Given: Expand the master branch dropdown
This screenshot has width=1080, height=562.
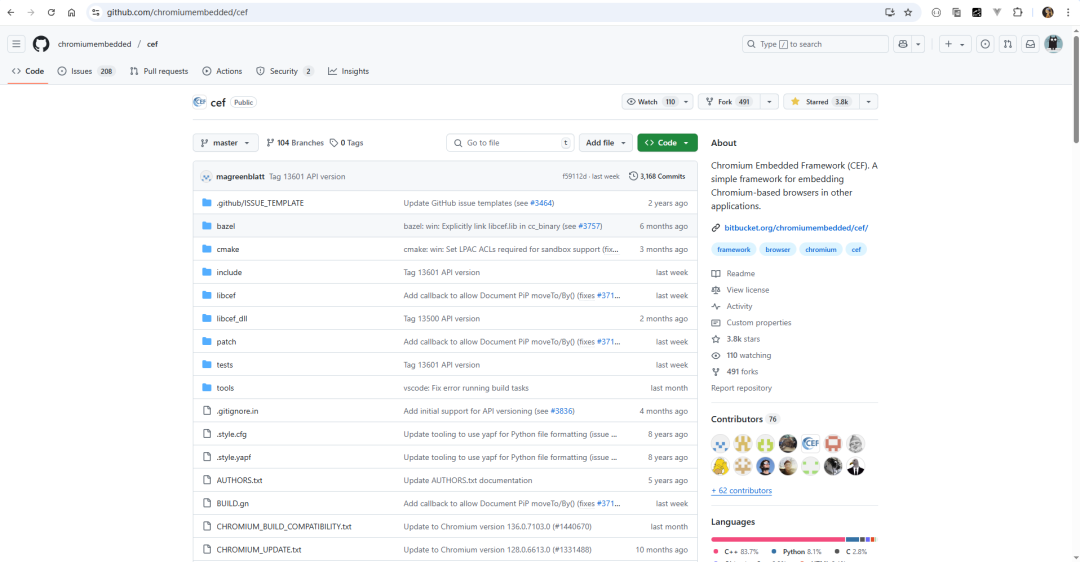Looking at the screenshot, I should (226, 143).
